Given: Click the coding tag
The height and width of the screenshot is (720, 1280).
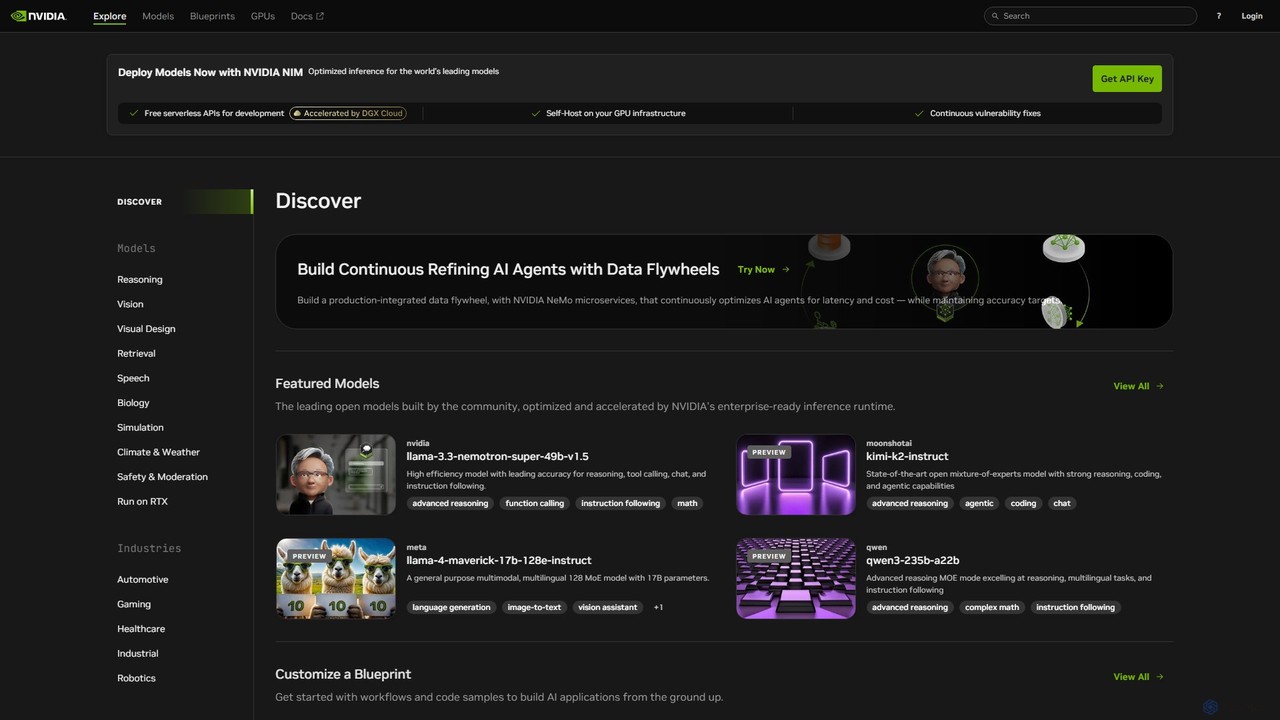Looking at the screenshot, I should 1023,503.
